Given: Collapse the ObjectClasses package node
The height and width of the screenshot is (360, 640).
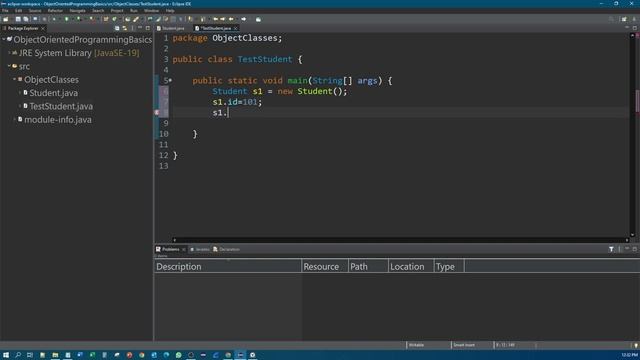Looking at the screenshot, I should pyautogui.click(x=15, y=80).
